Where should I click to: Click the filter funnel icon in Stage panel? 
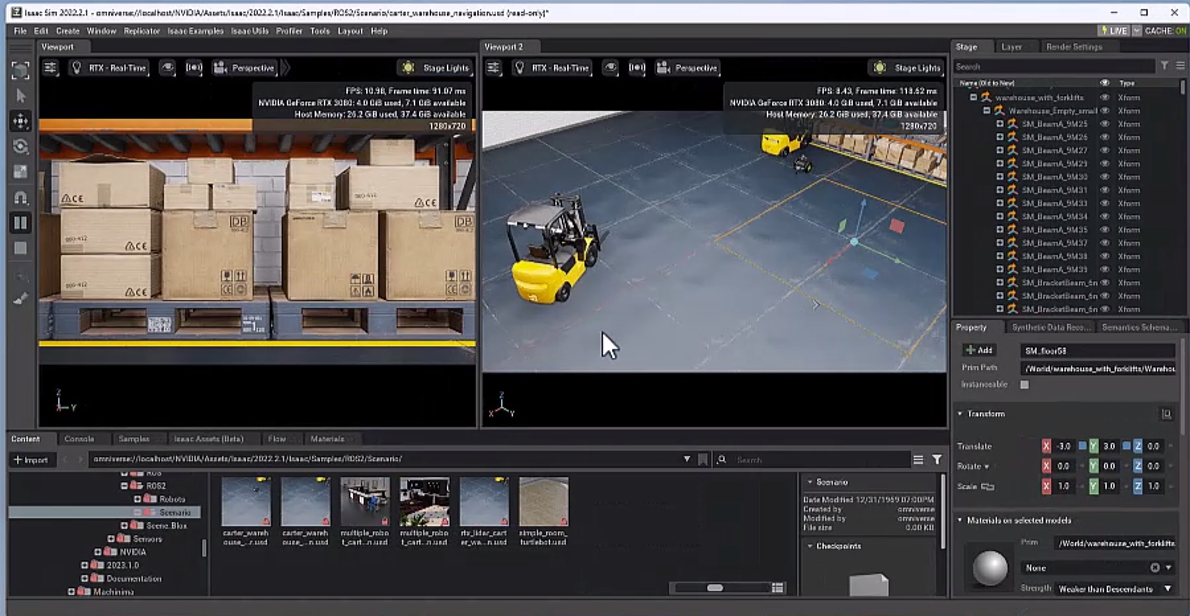[x=1164, y=66]
